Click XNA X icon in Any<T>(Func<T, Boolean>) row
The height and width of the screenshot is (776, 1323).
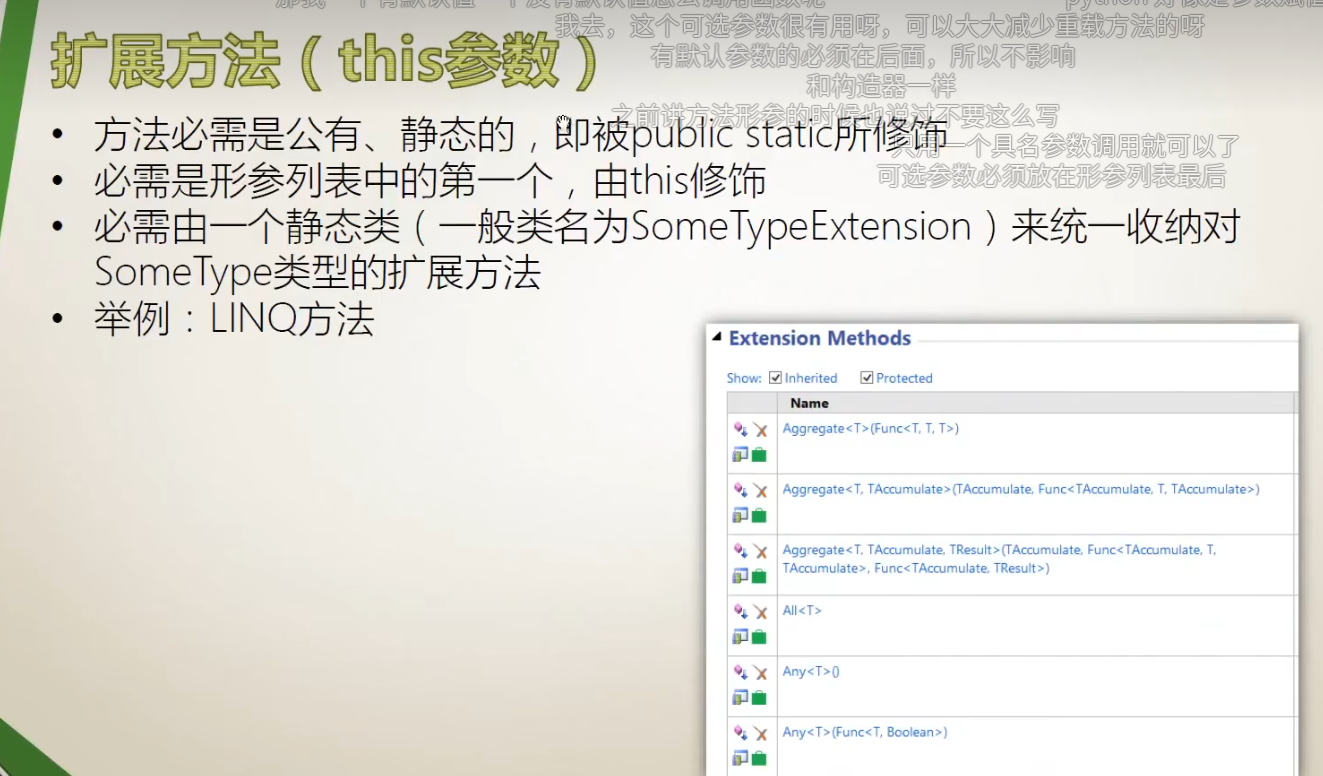click(760, 734)
